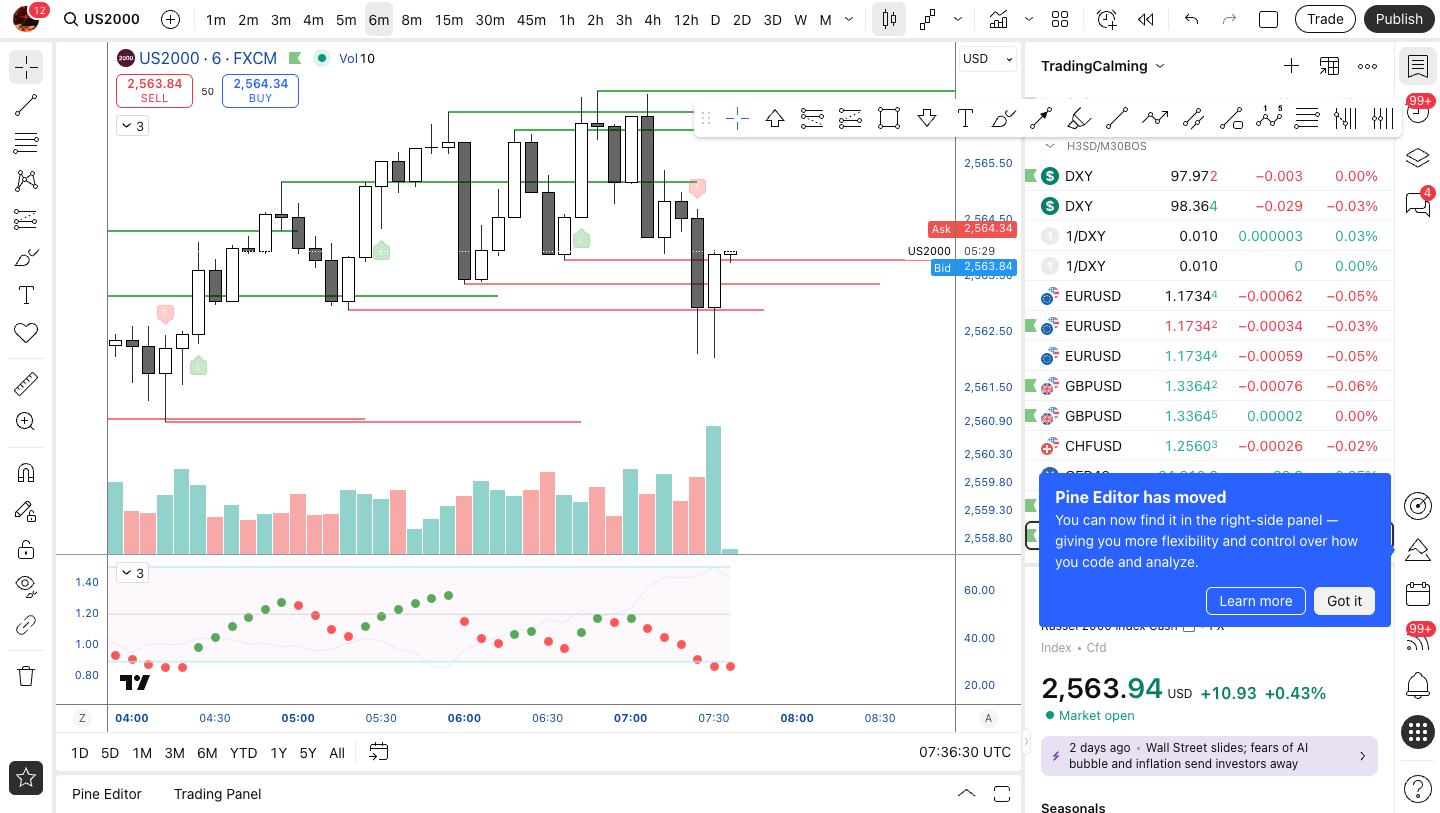1440x813 pixels.
Task: Expand the TradingCalming watchlist dropdown
Action: pos(1103,66)
